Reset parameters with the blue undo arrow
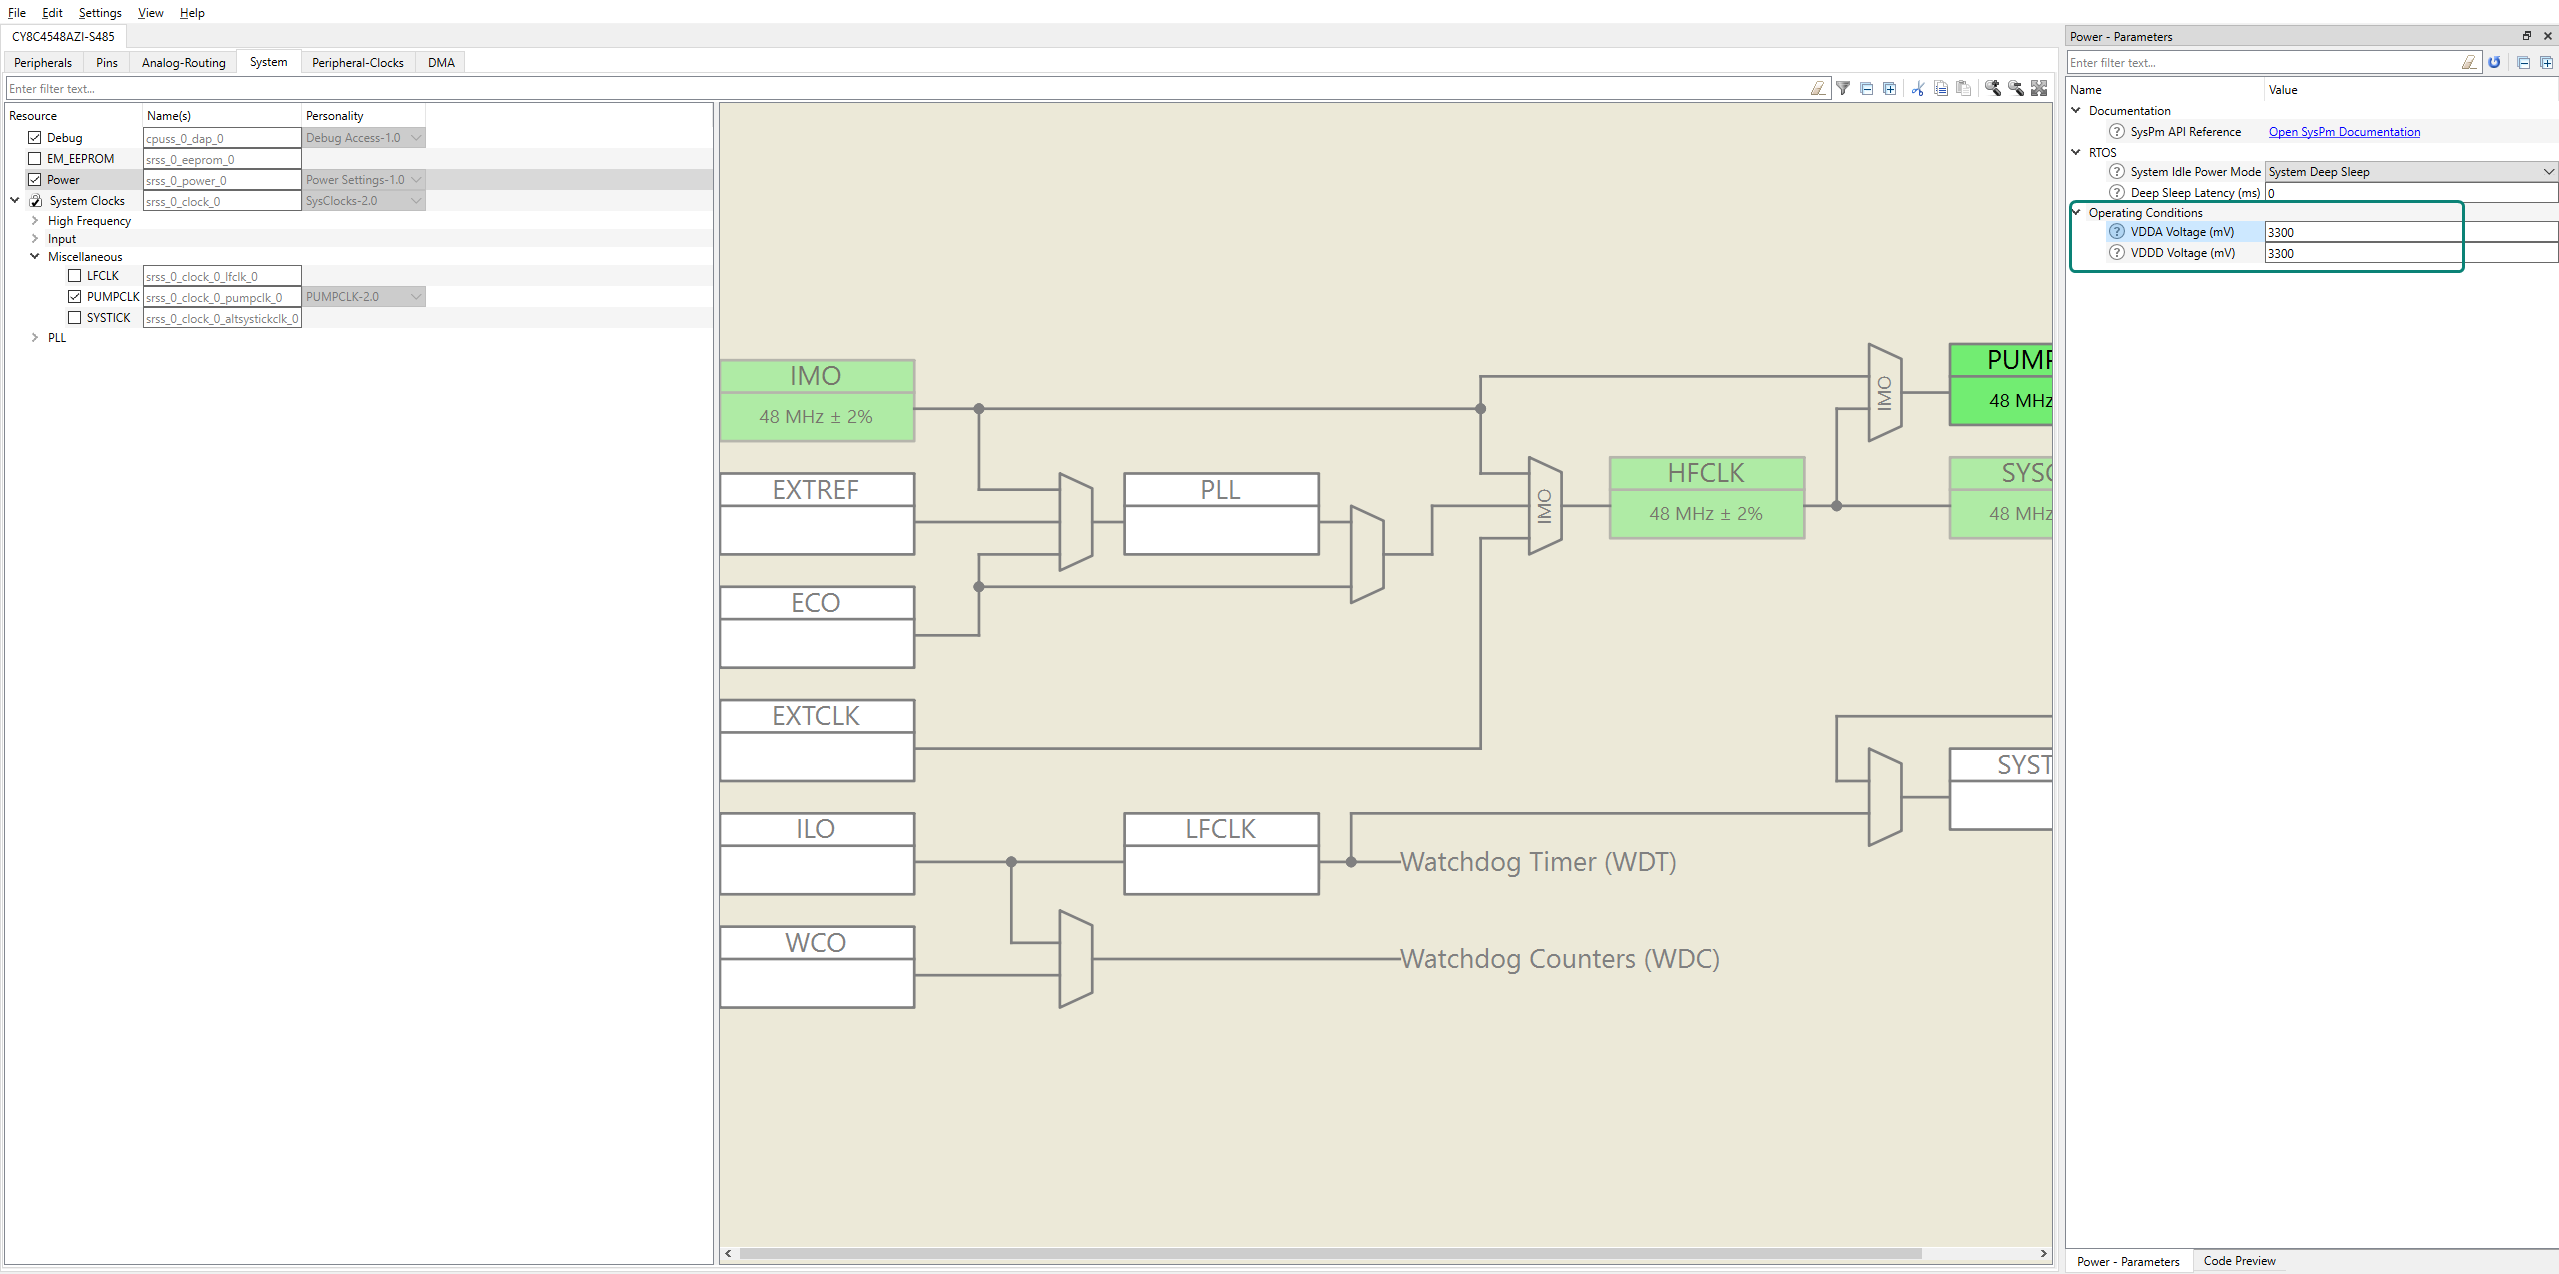 2495,63
